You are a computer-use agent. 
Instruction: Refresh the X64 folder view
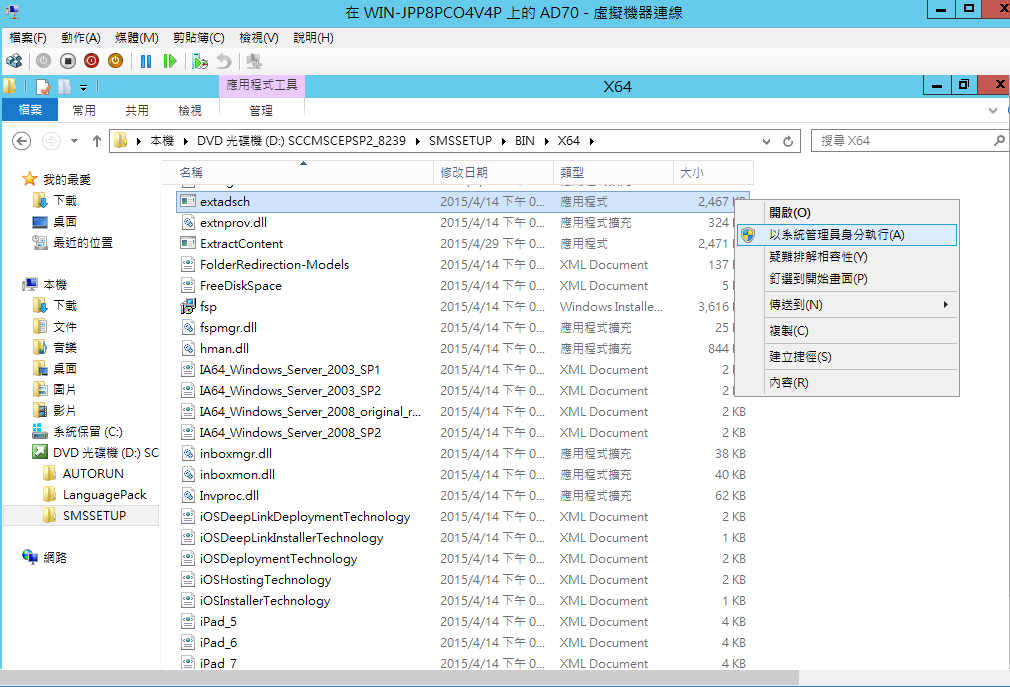(788, 141)
